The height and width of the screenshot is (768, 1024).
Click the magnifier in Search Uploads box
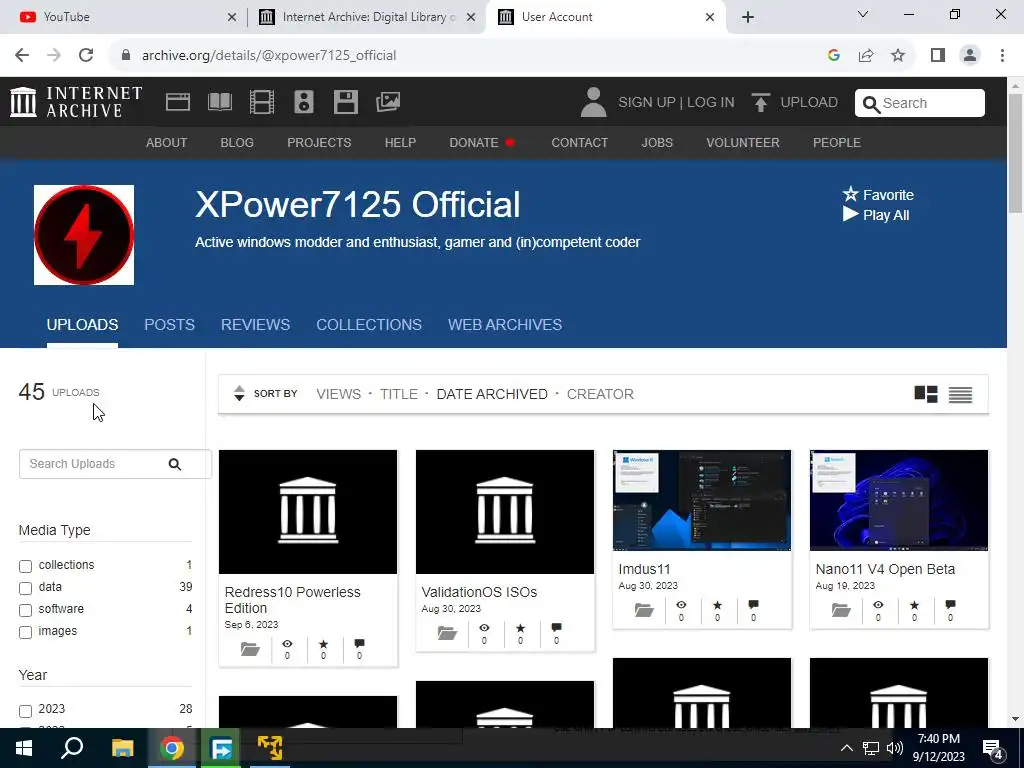pyautogui.click(x=174, y=464)
